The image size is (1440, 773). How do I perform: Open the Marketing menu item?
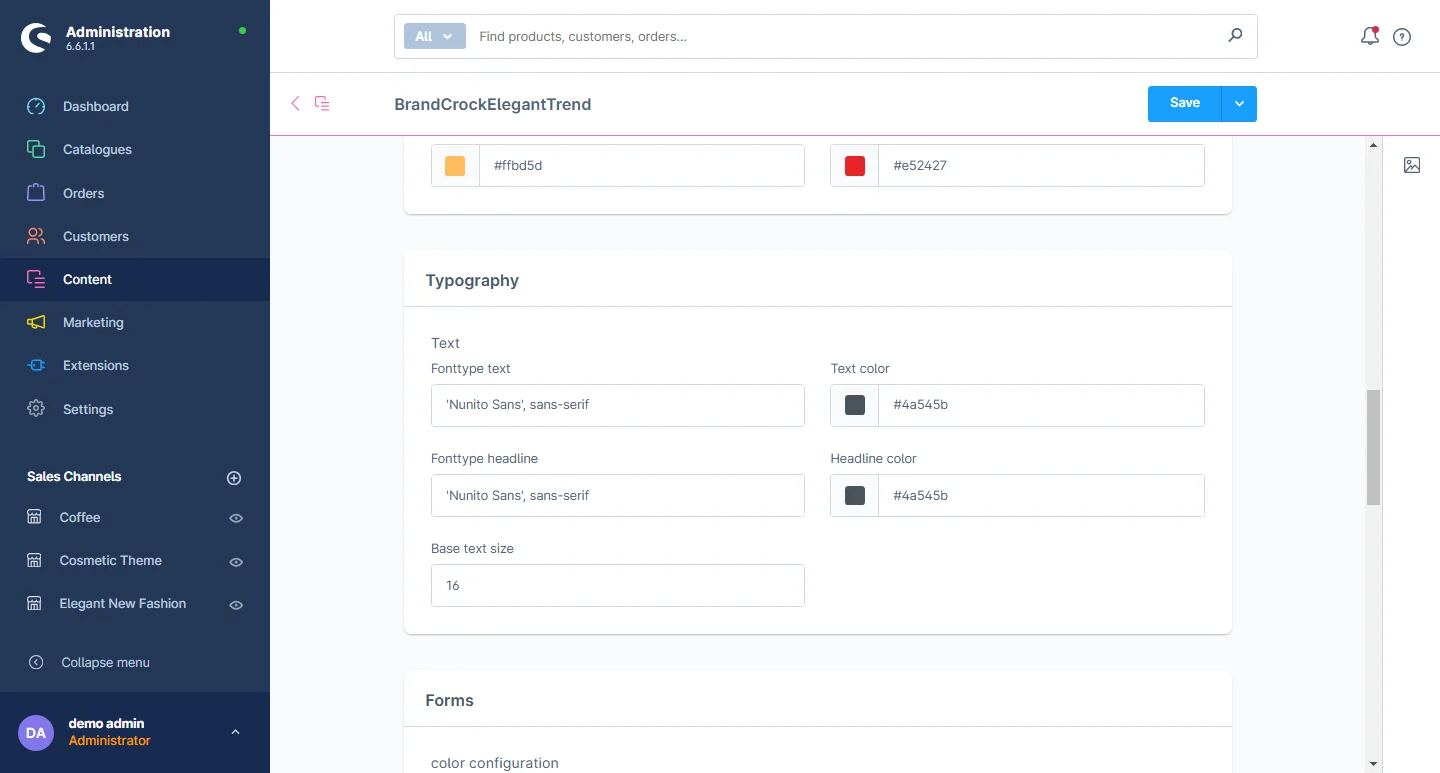click(x=93, y=322)
